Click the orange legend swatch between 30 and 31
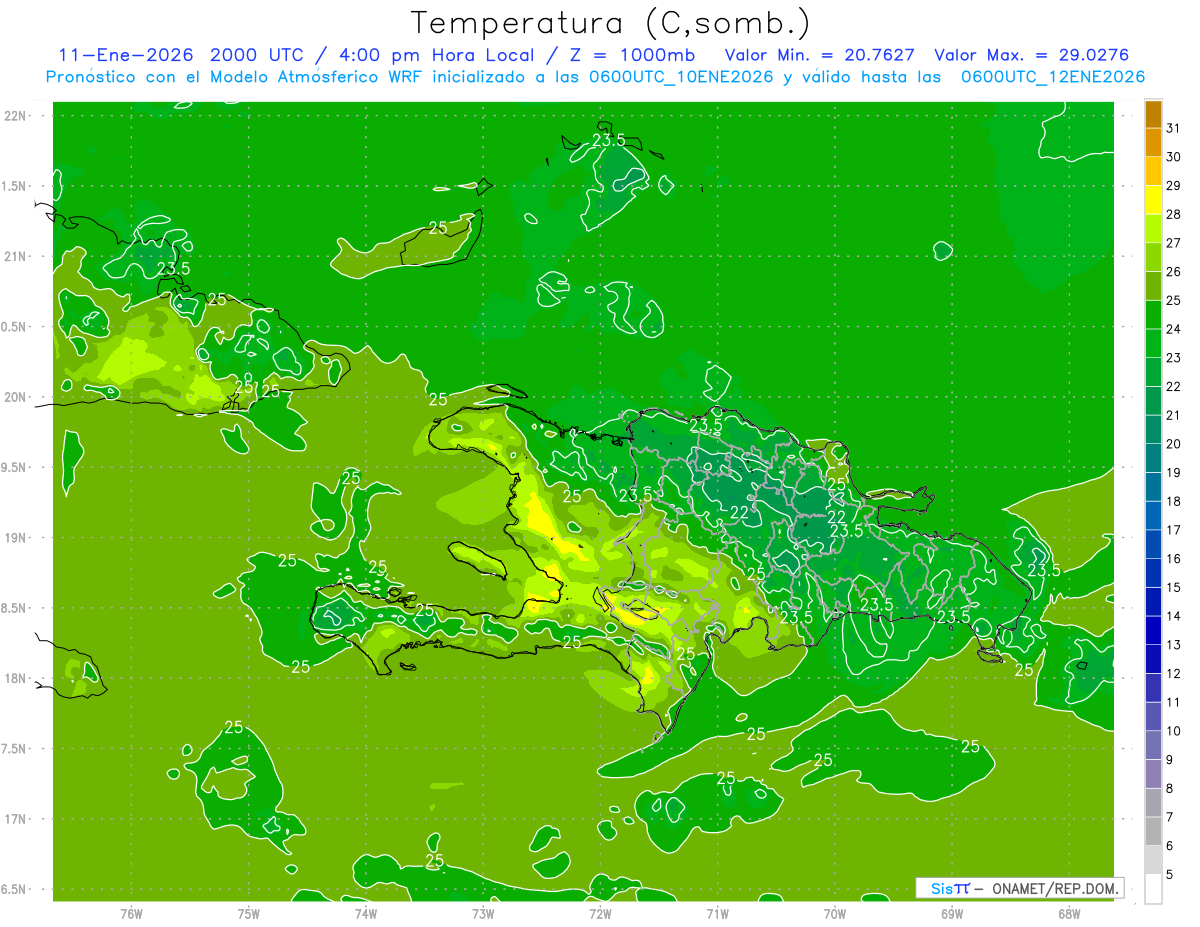The width and height of the screenshot is (1200, 927). (x=1153, y=143)
